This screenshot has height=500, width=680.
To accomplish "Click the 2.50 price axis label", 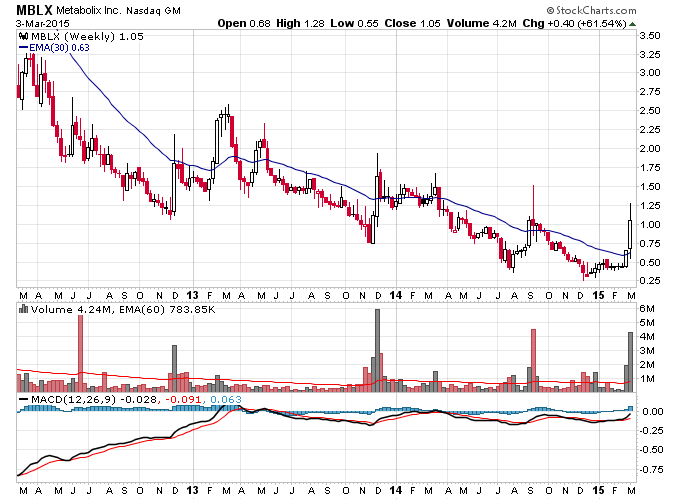I will point(650,111).
